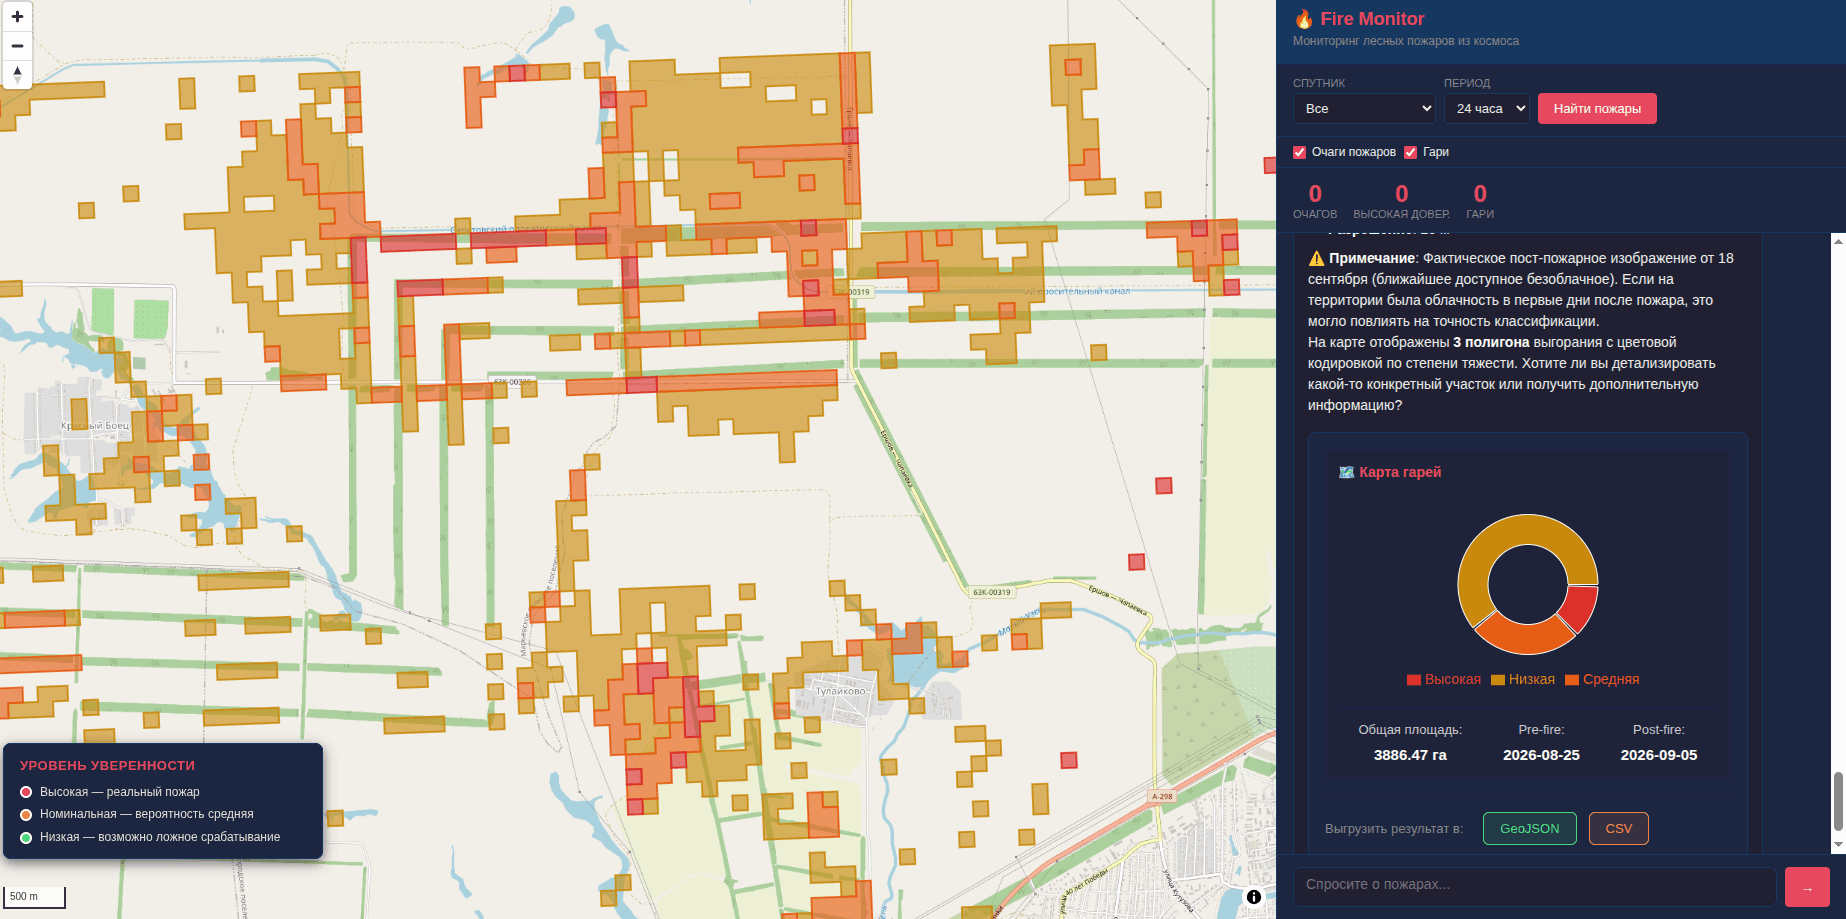Open map attribution info icon
1846x919 pixels.
[1254, 897]
